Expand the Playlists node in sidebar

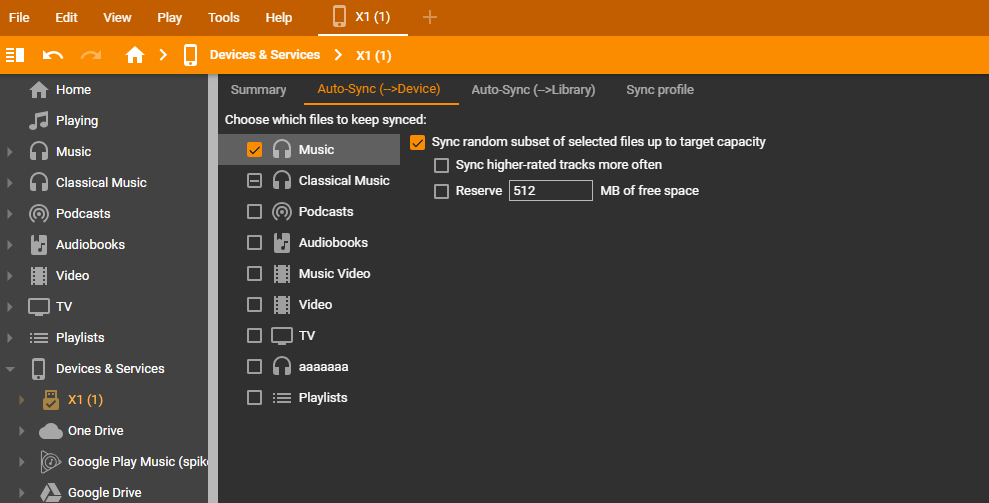(10, 338)
